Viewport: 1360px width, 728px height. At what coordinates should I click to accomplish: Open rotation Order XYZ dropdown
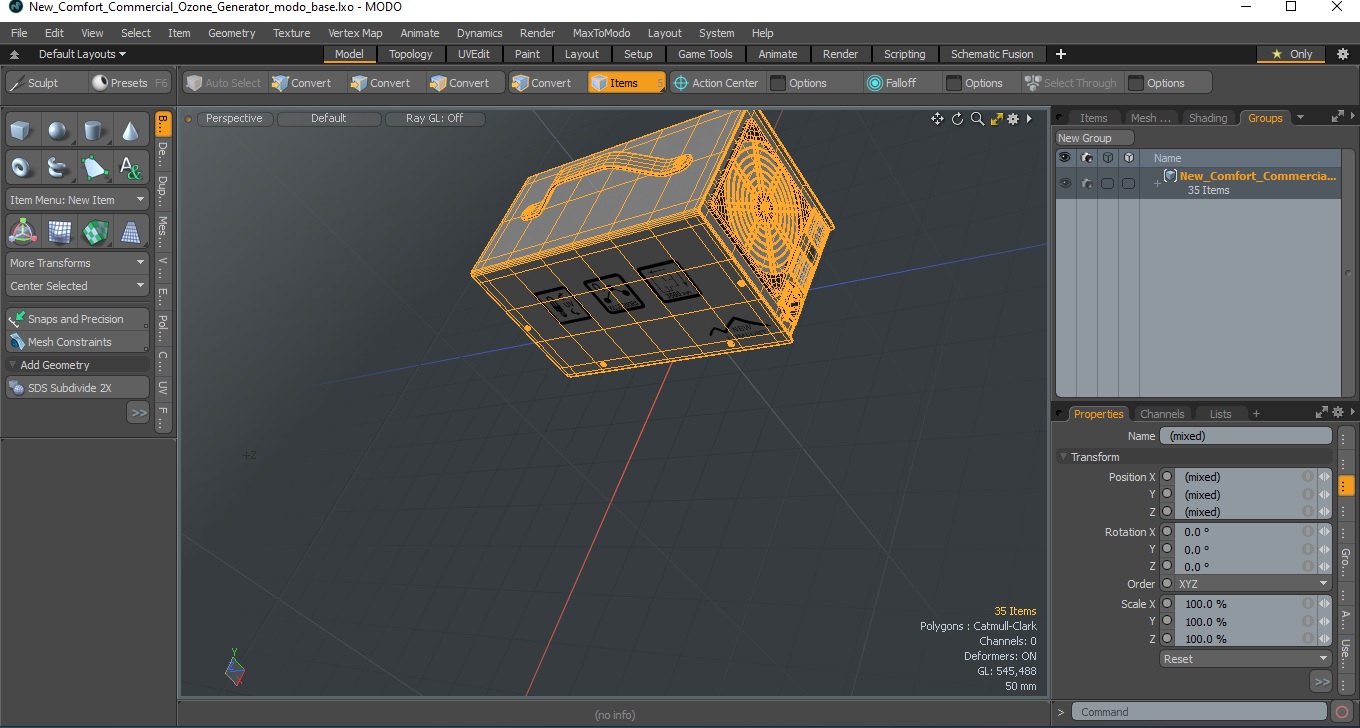(1254, 584)
